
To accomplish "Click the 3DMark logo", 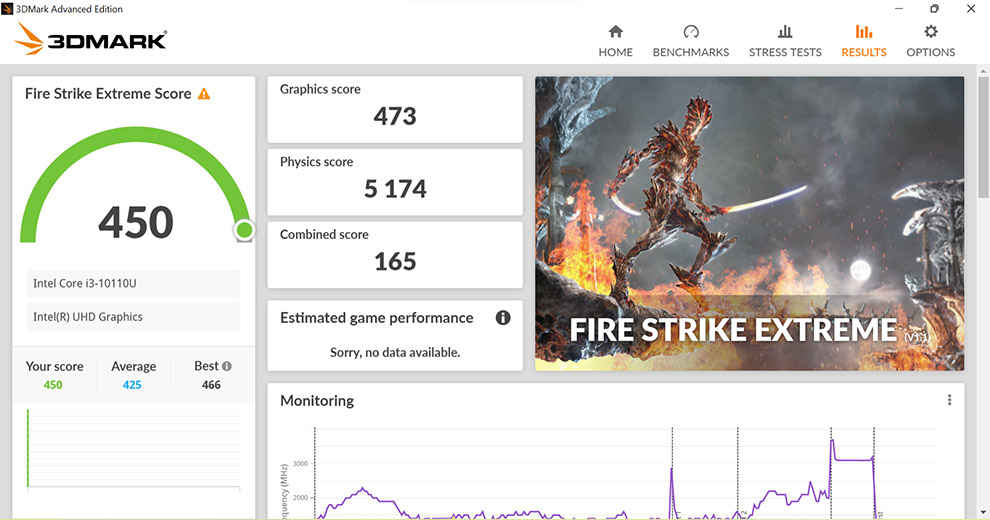I will [91, 39].
